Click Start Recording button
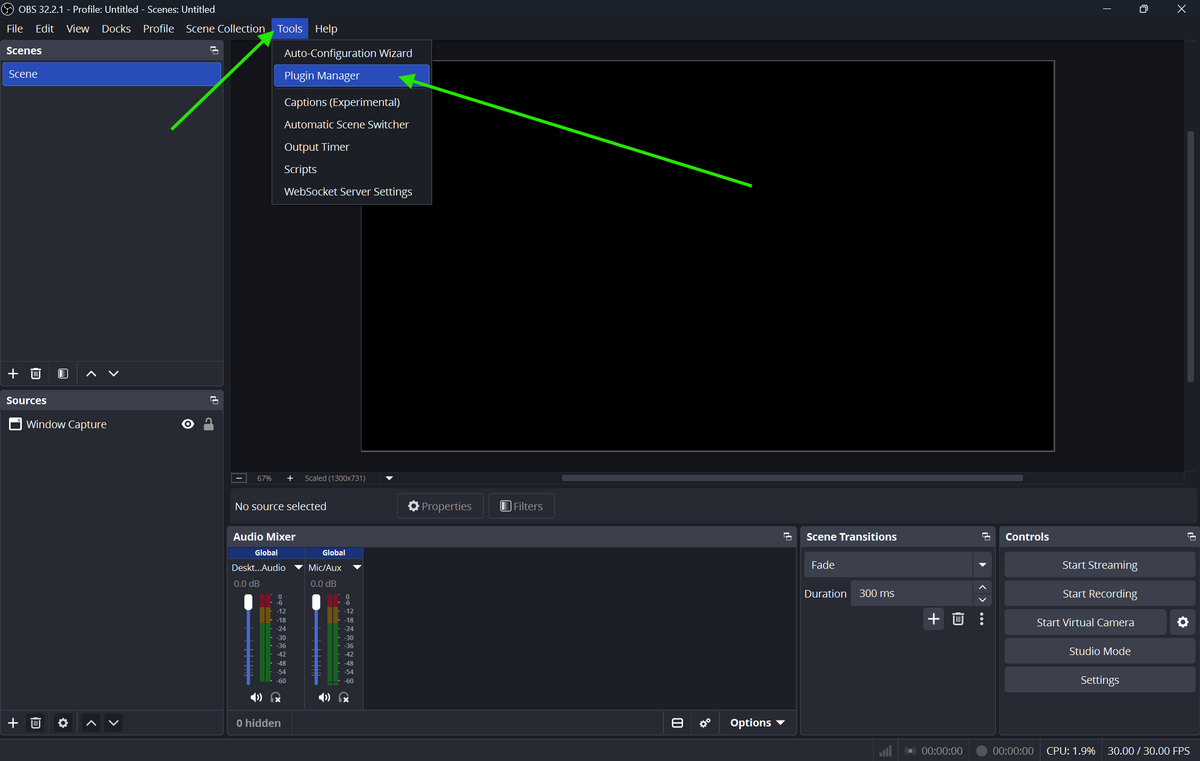This screenshot has height=761, width=1200. 1099,593
